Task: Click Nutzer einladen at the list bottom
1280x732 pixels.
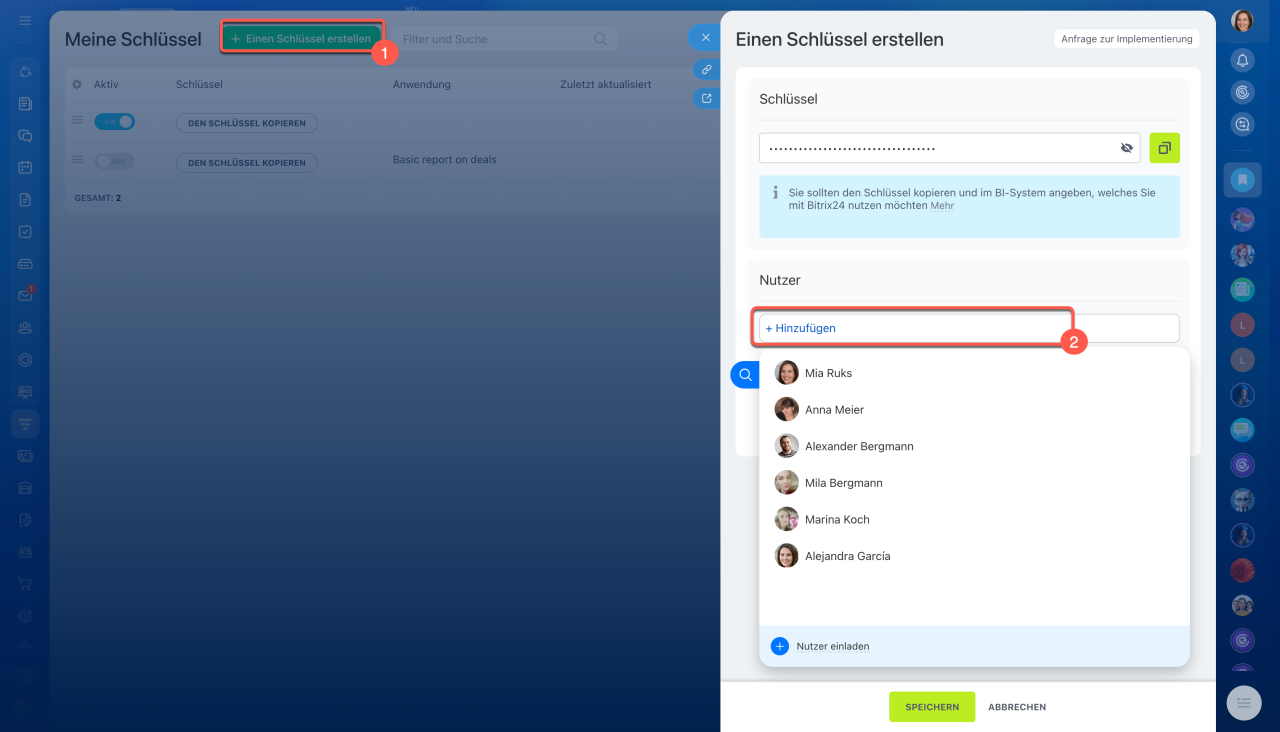Action: (833, 647)
